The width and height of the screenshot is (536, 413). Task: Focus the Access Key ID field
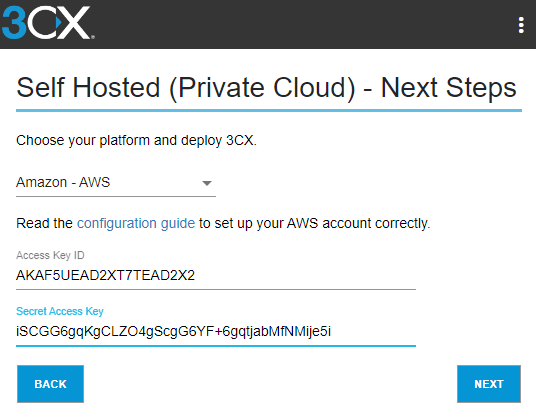[216, 275]
